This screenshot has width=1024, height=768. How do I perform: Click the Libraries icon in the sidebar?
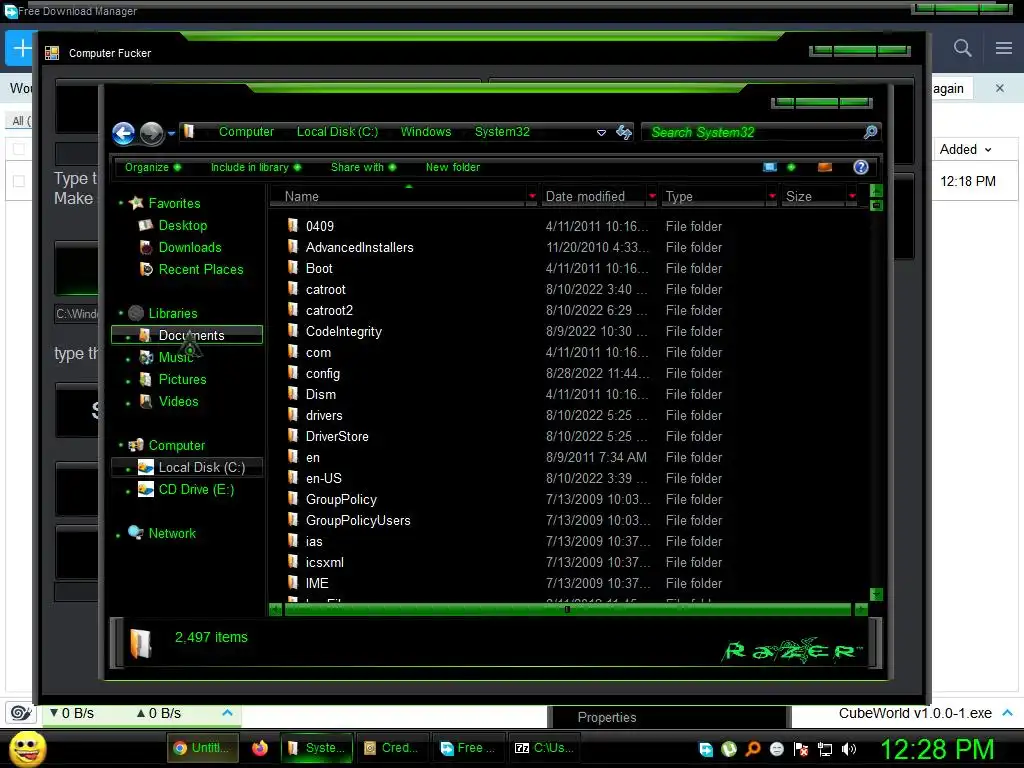tap(136, 313)
